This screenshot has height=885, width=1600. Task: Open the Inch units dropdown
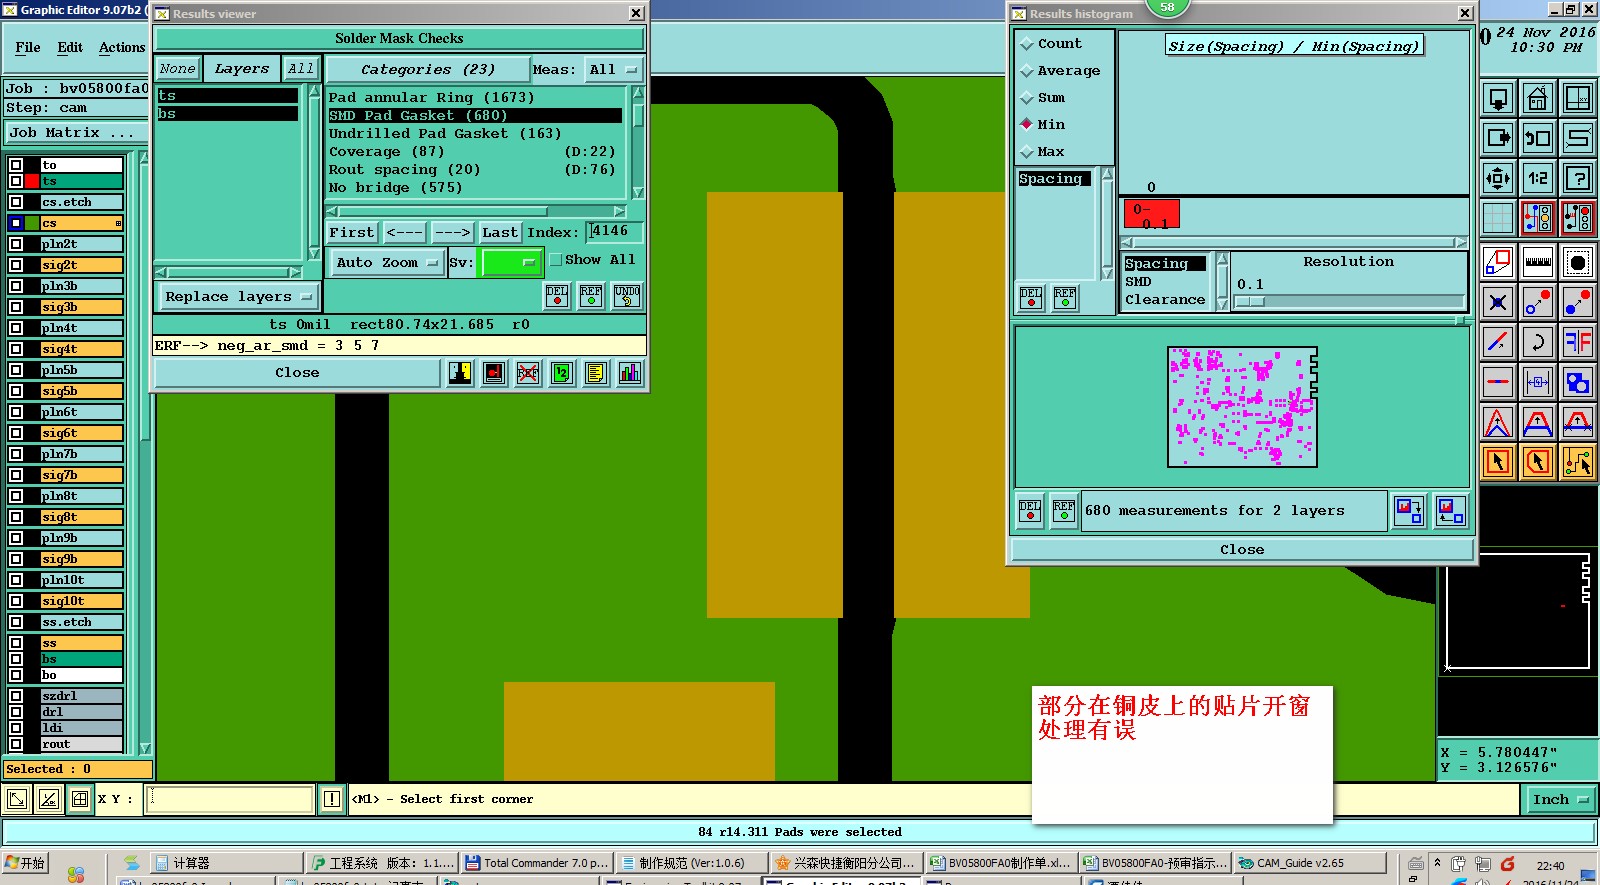pyautogui.click(x=1560, y=799)
